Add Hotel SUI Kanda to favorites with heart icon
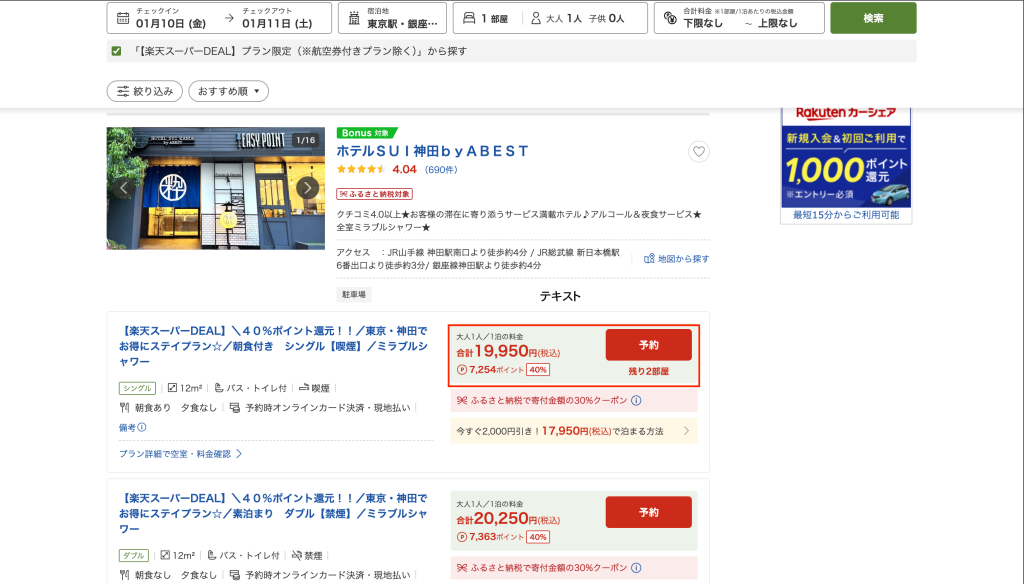 pos(699,152)
